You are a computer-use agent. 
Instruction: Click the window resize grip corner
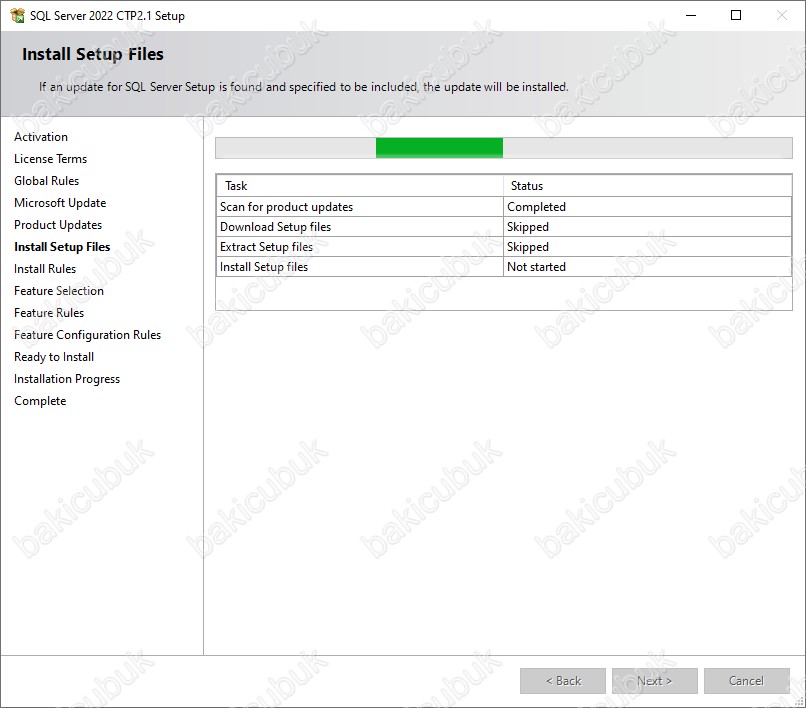tap(800, 702)
